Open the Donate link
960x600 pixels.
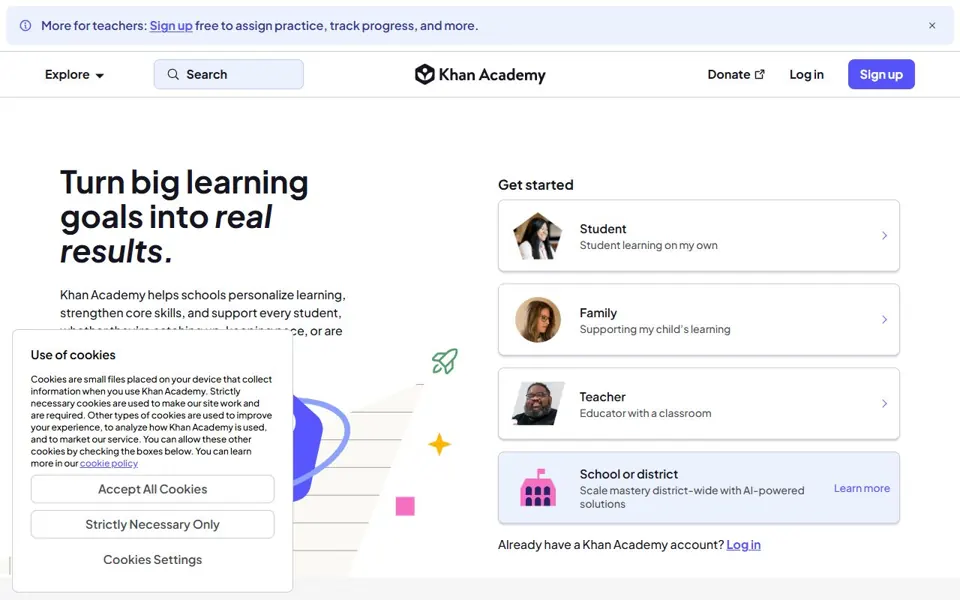pyautogui.click(x=736, y=74)
